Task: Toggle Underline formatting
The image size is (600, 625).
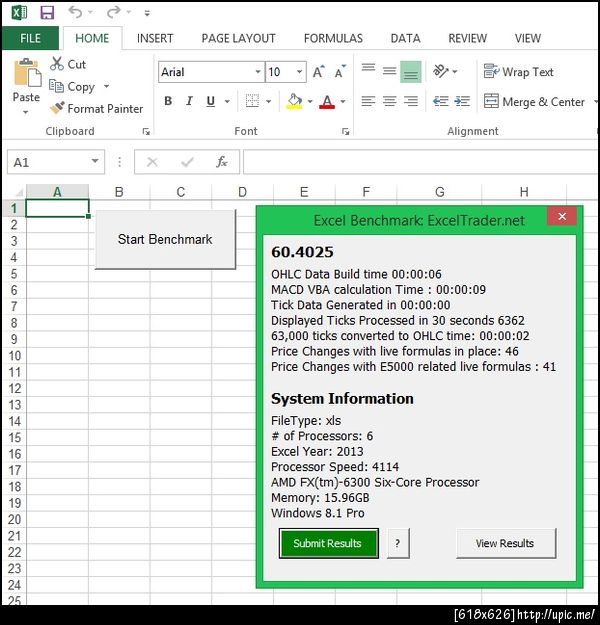Action: pyautogui.click(x=210, y=101)
